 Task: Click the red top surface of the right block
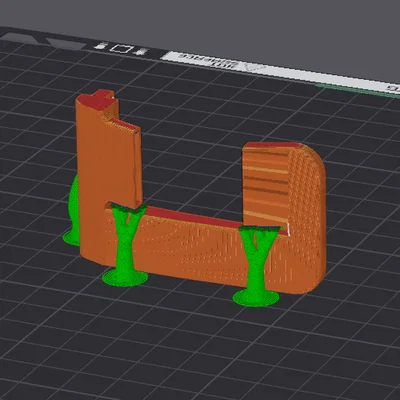coord(273,146)
